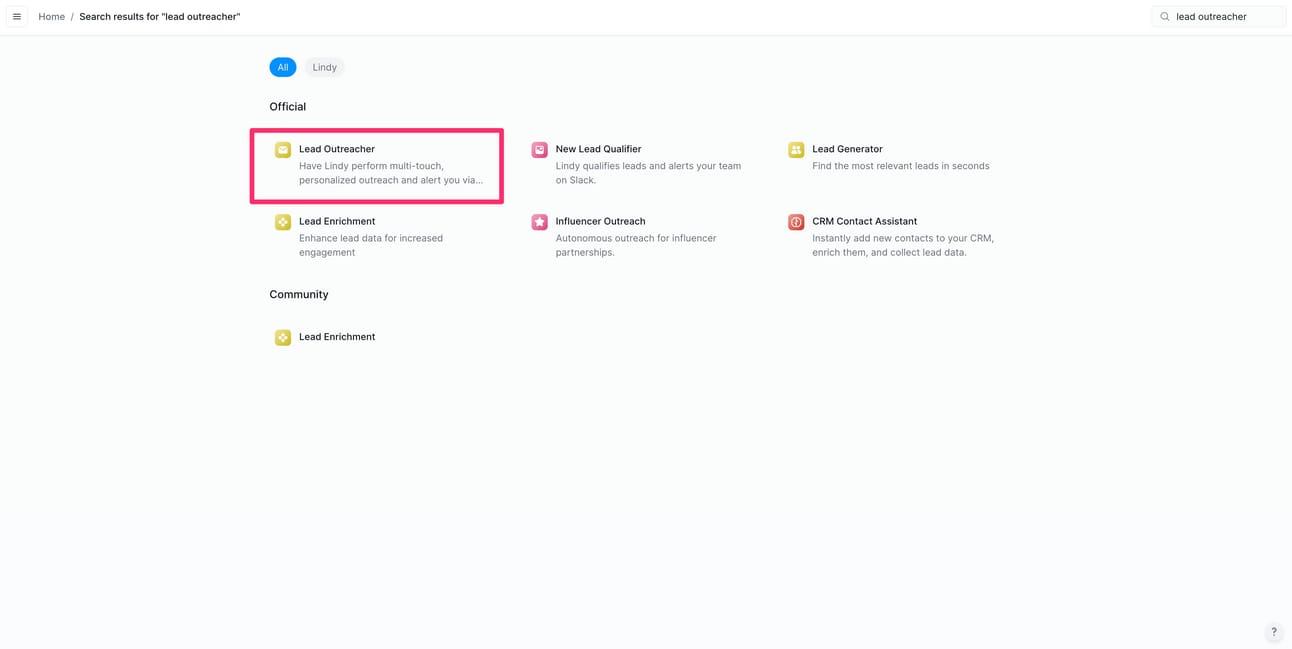Click the search magnifier icon
The width and height of the screenshot is (1292, 649).
click(x=1165, y=16)
